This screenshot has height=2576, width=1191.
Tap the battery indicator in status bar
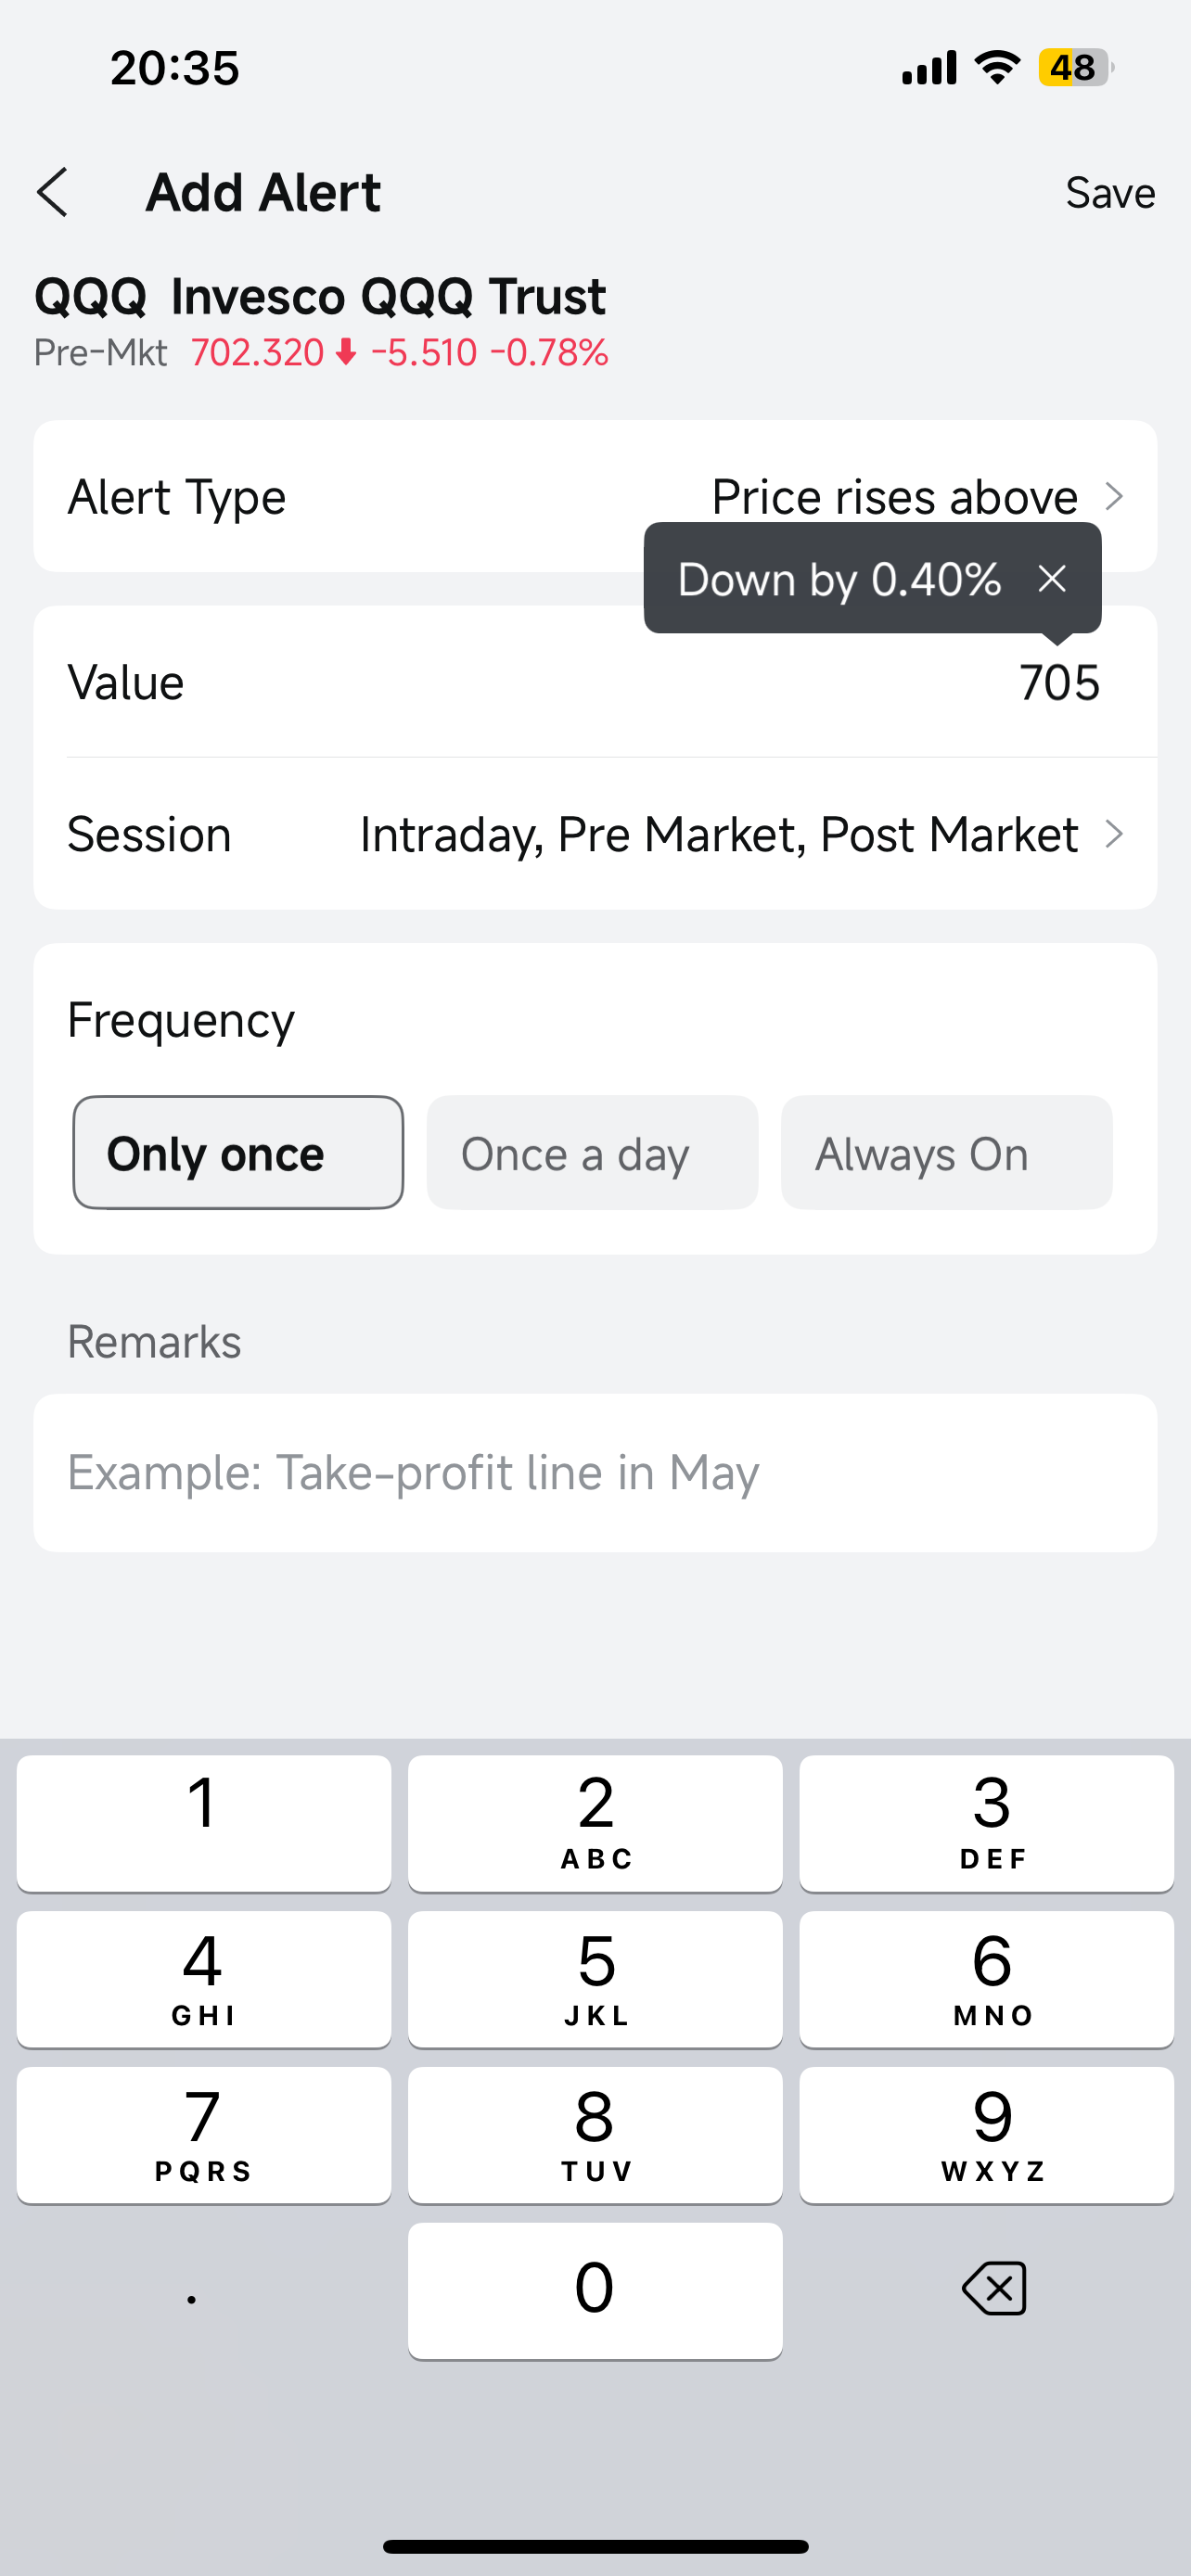pyautogui.click(x=1075, y=68)
